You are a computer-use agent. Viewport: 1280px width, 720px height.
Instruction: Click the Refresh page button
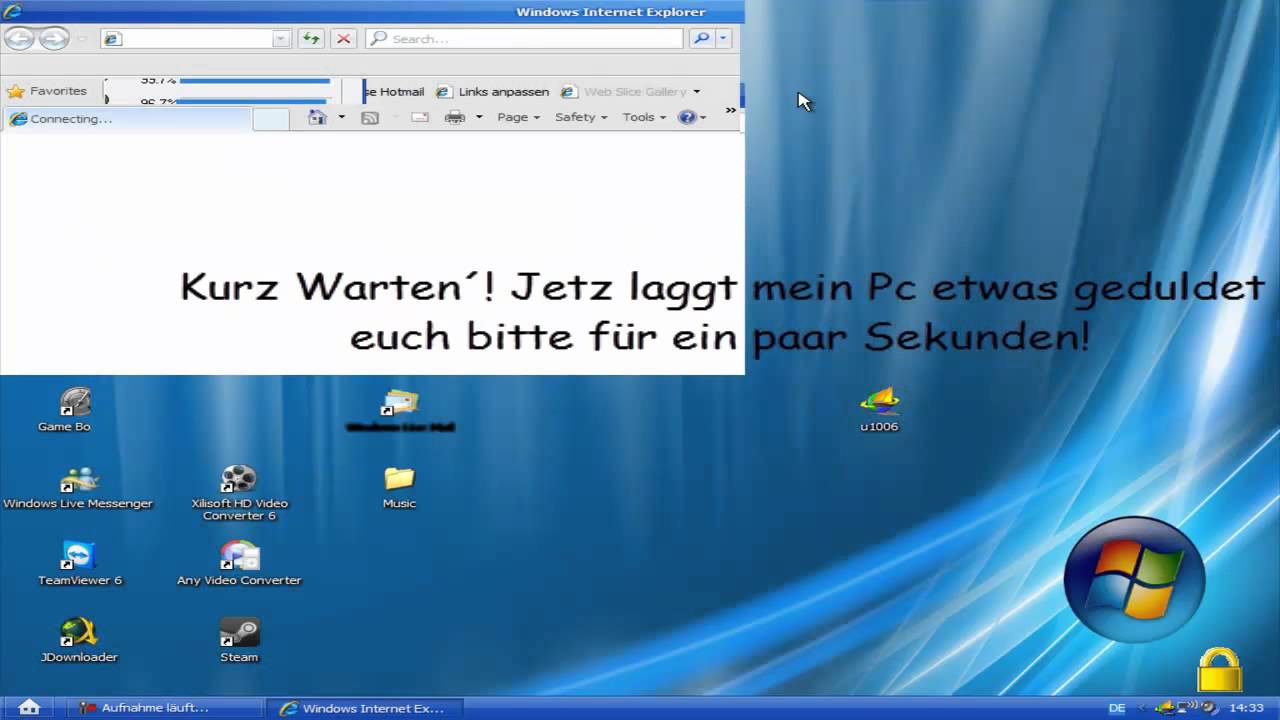pos(311,39)
